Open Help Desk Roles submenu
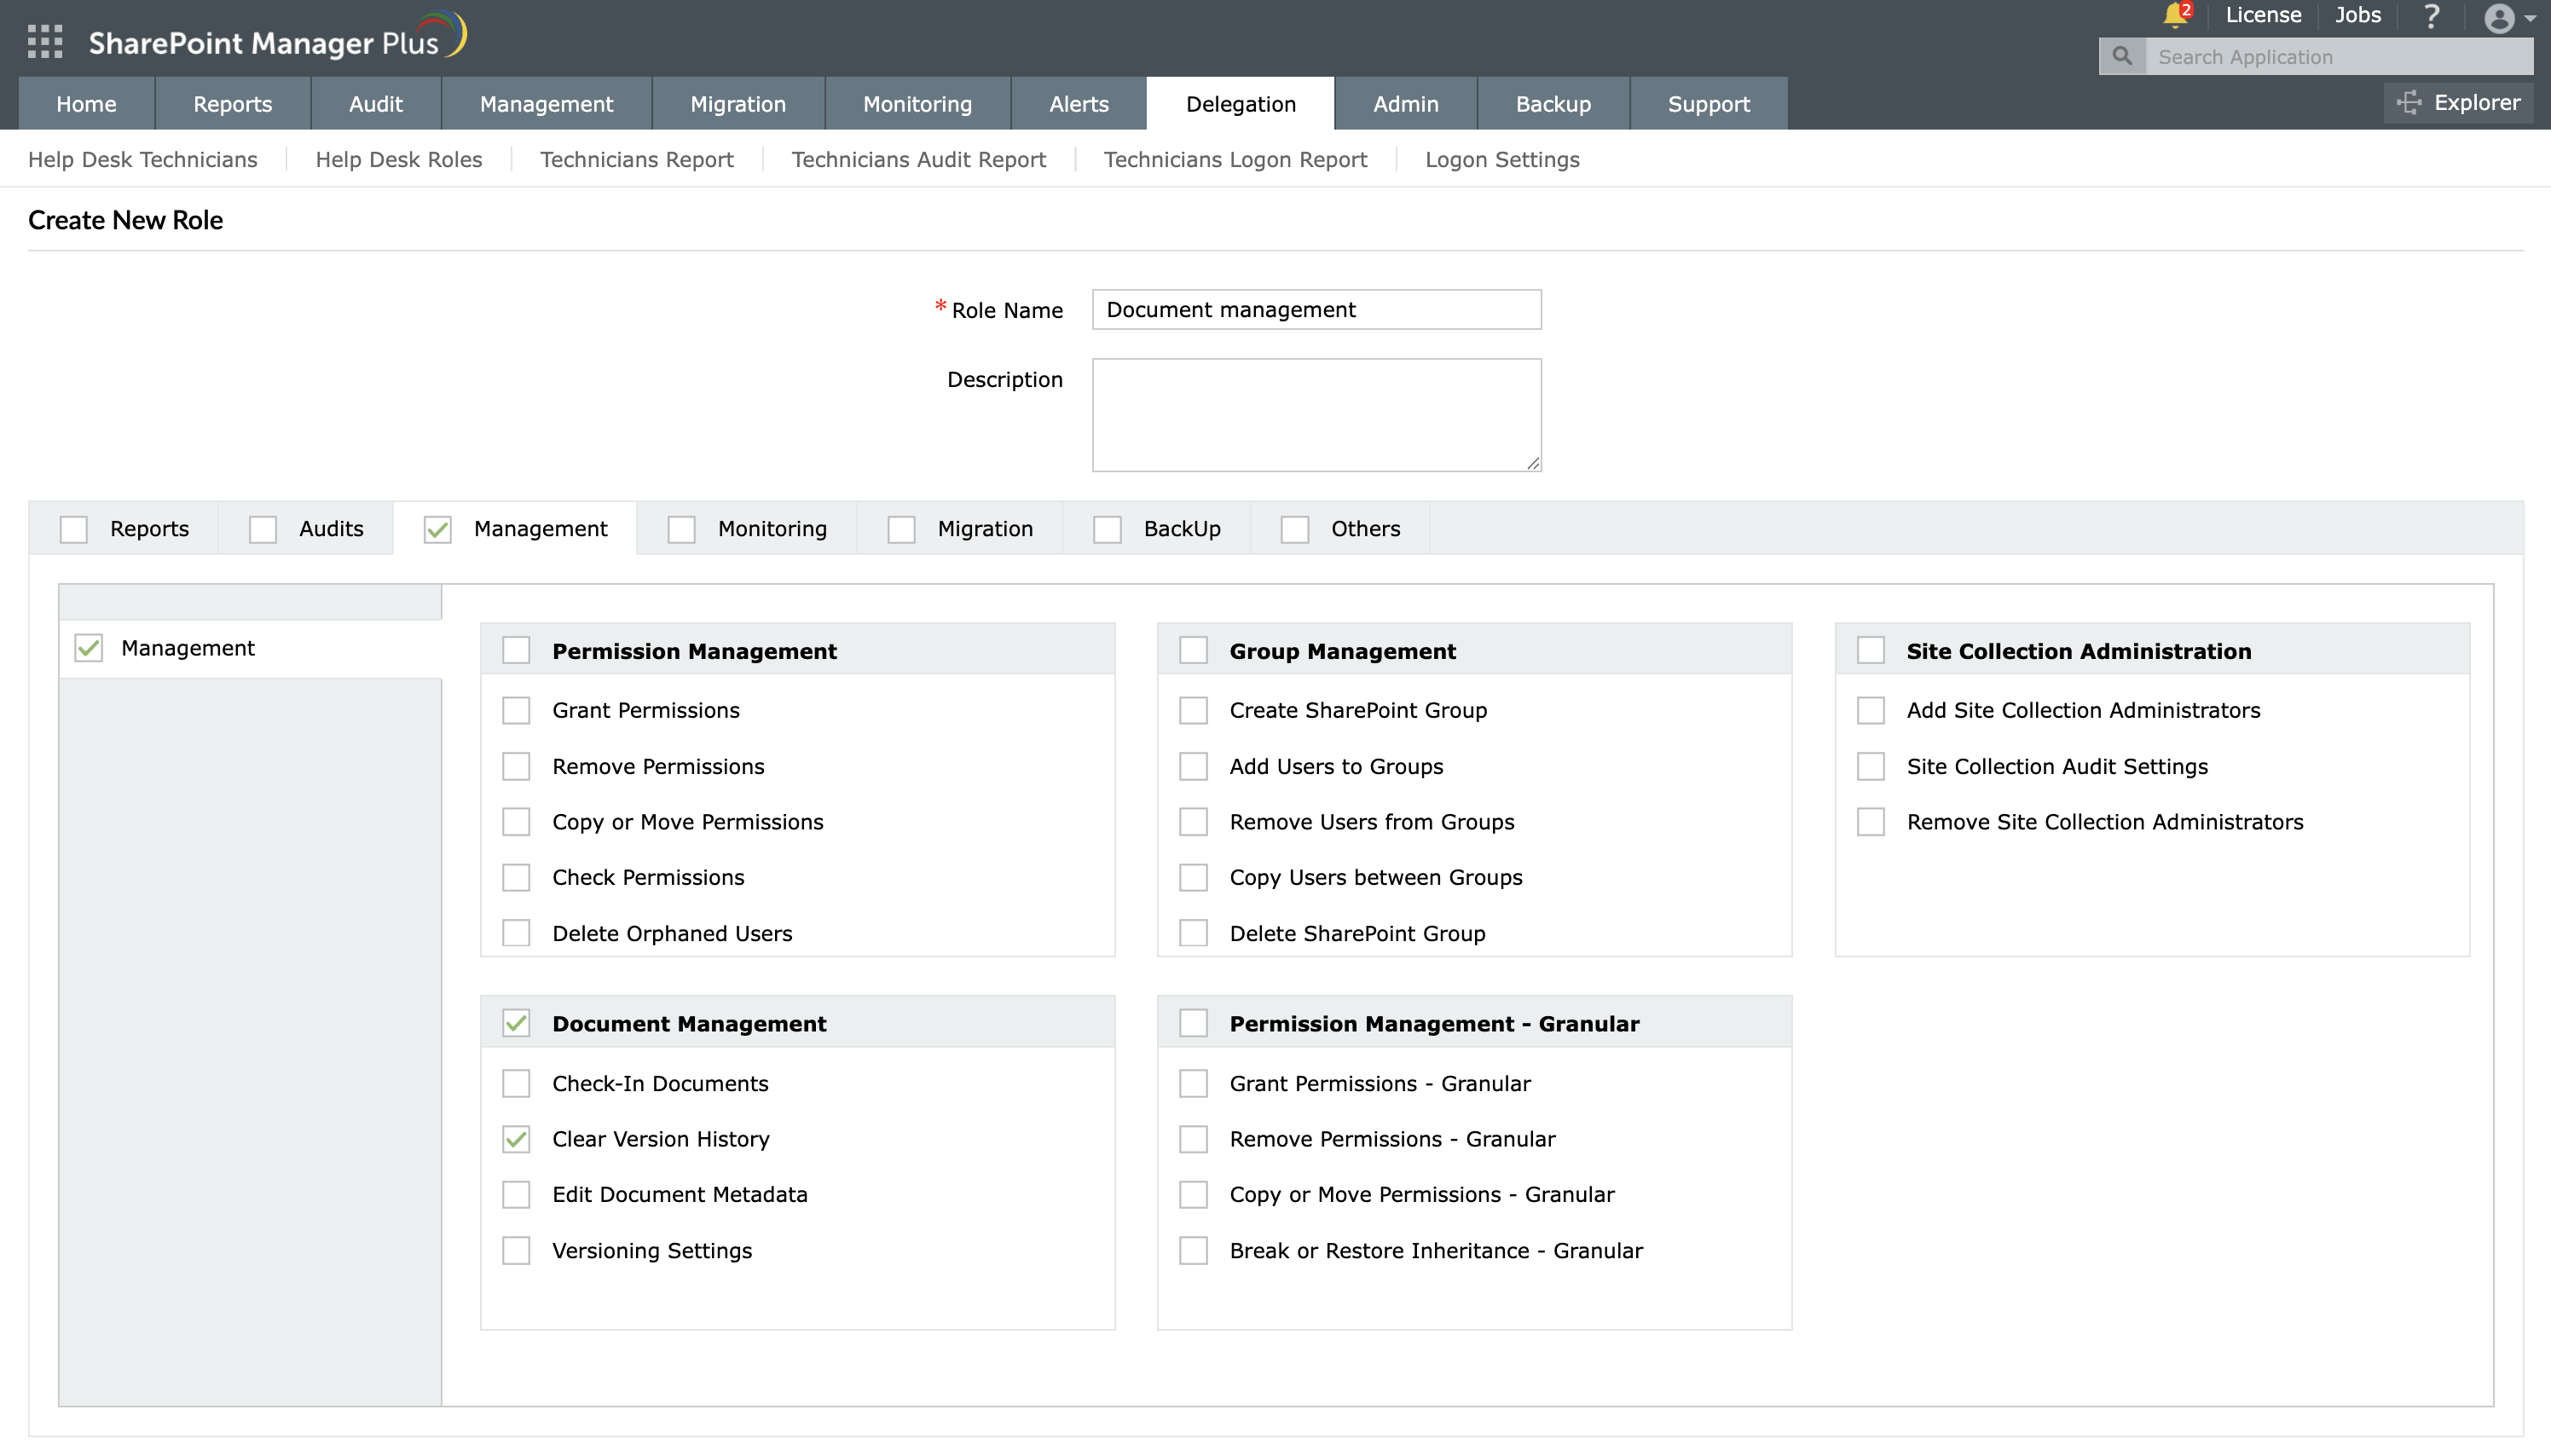The image size is (2551, 1456). (x=399, y=160)
